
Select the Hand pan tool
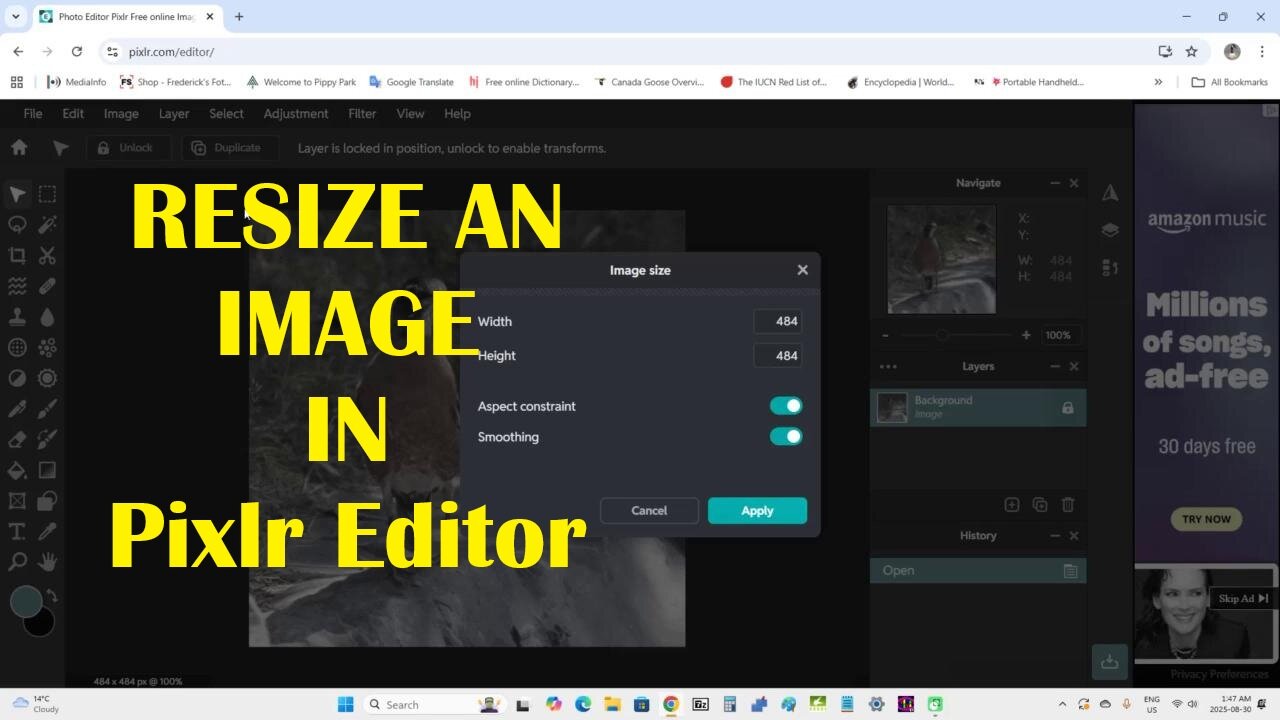[x=47, y=562]
